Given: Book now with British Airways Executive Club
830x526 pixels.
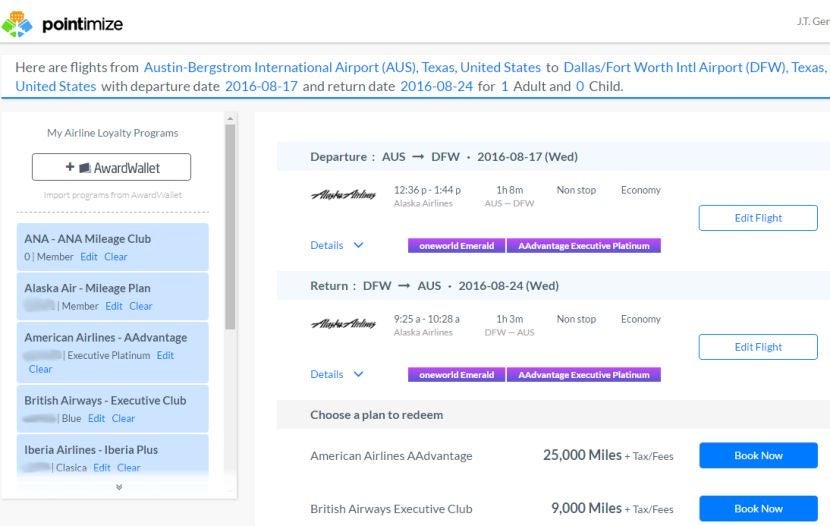Looking at the screenshot, I should click(x=757, y=509).
